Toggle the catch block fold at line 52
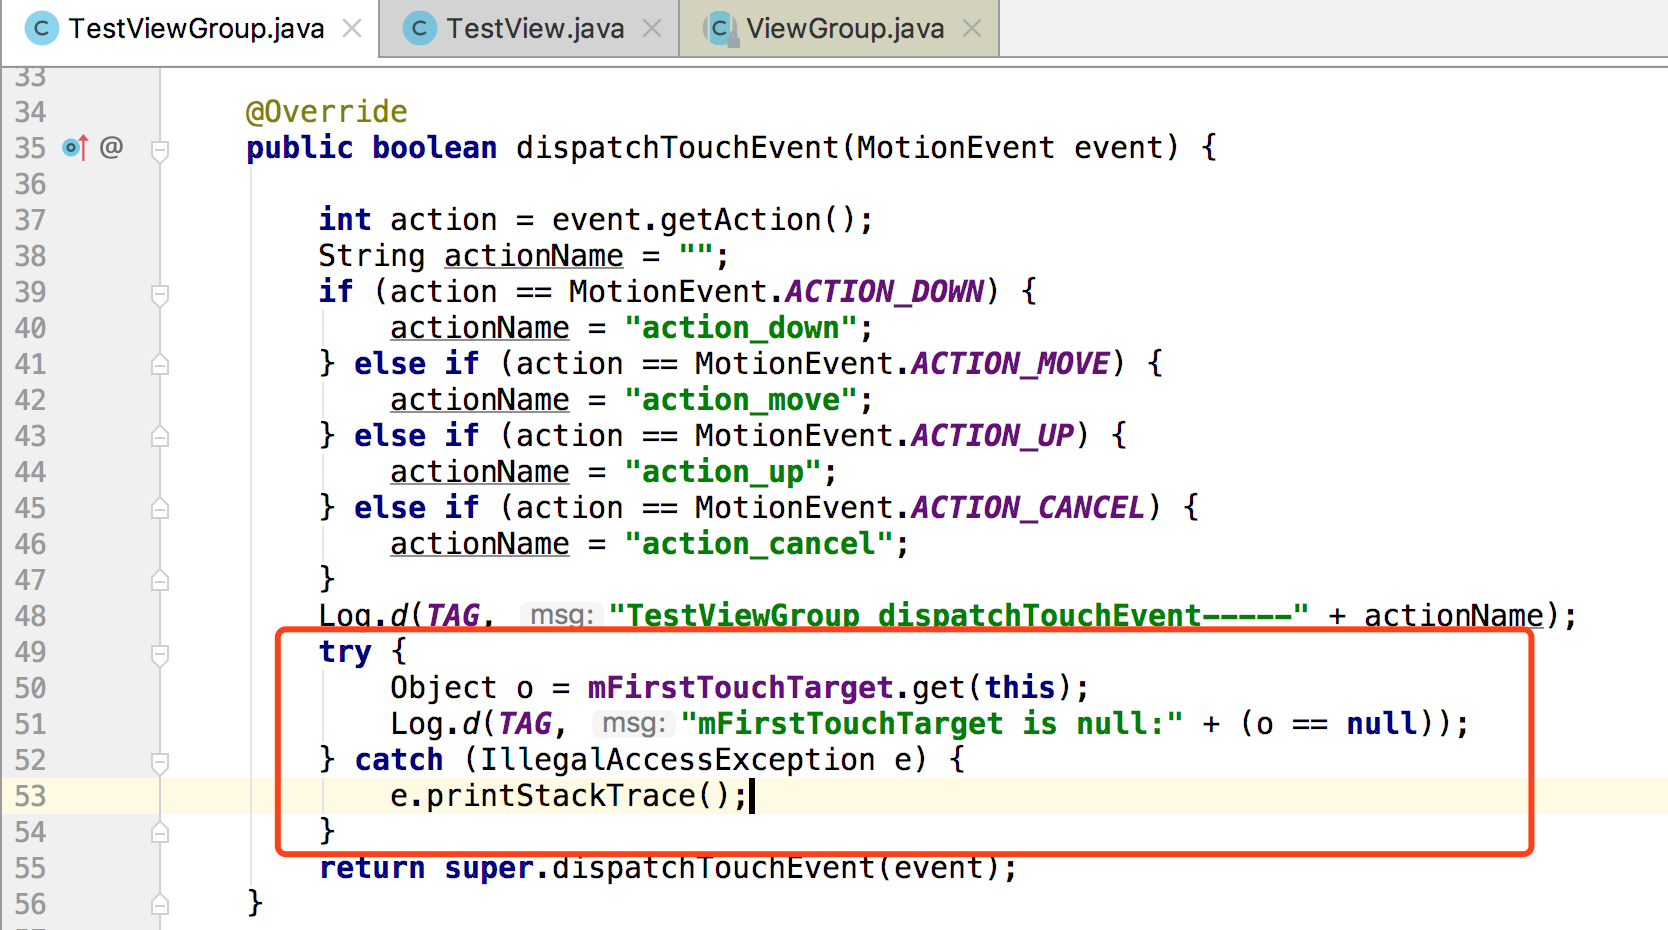The image size is (1668, 930). pos(160,762)
